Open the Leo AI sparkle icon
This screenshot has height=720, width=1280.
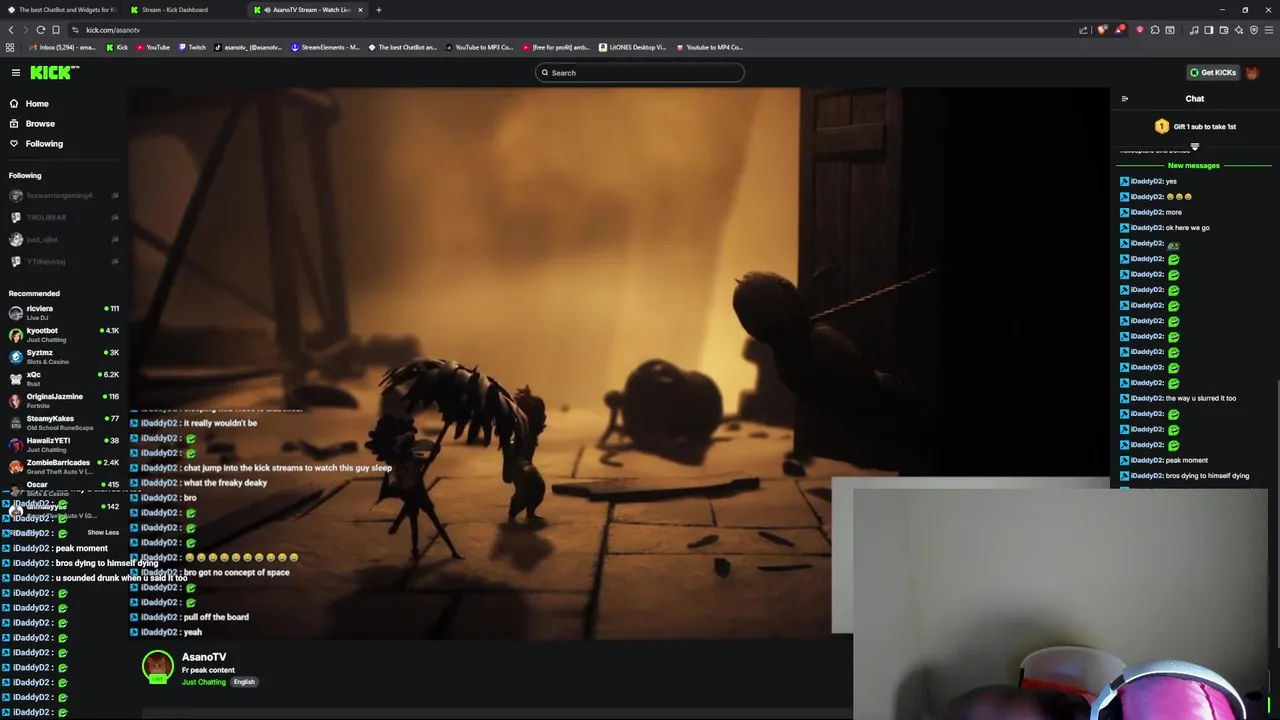click(1238, 30)
